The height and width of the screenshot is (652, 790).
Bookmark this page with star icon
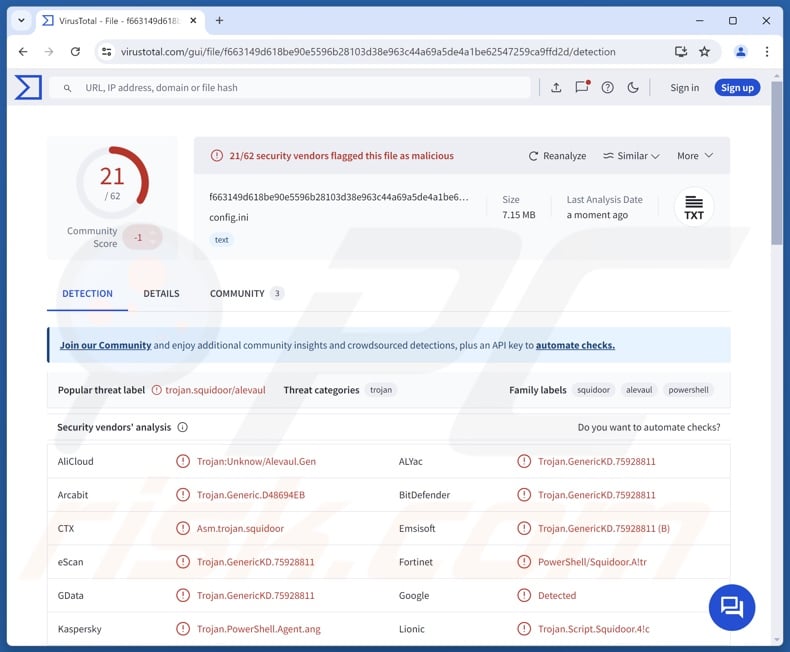pos(704,51)
